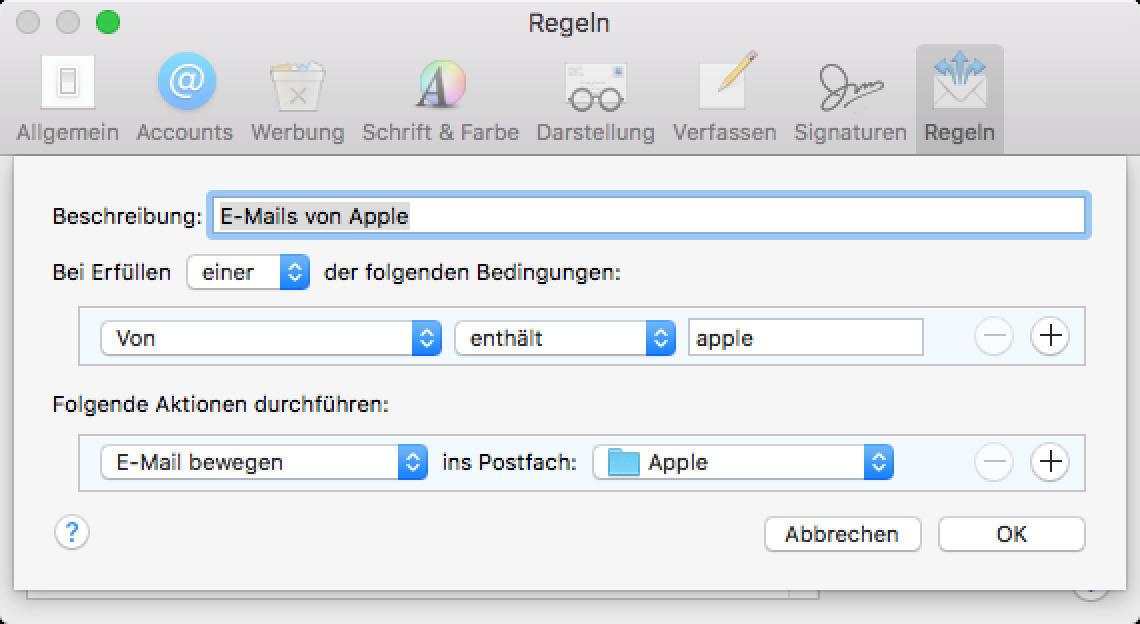This screenshot has width=1140, height=624.
Task: Open help with the question mark button
Action: click(x=72, y=533)
